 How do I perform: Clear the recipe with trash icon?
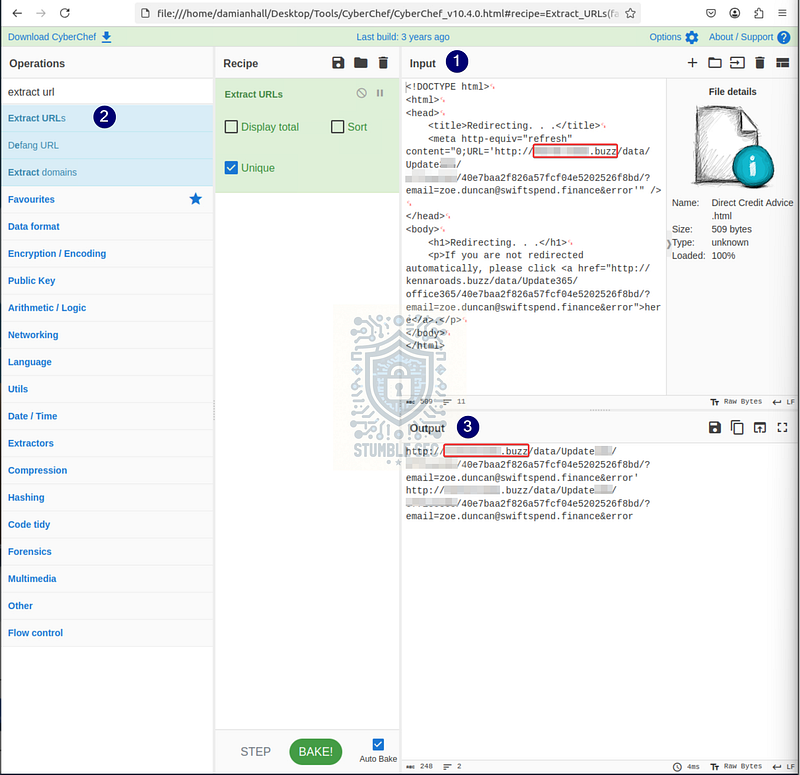[x=383, y=63]
